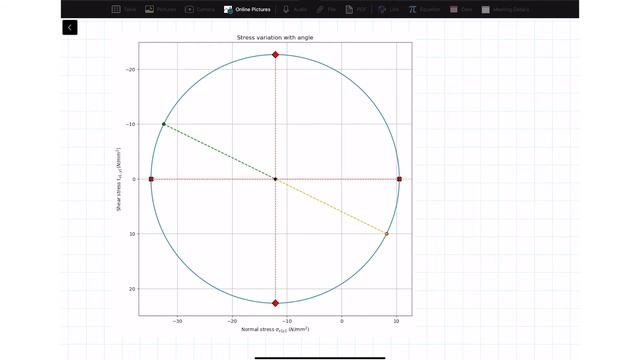This screenshot has width=640, height=360.
Task: Click the top red diamond marker on the circle
Action: point(276,55)
